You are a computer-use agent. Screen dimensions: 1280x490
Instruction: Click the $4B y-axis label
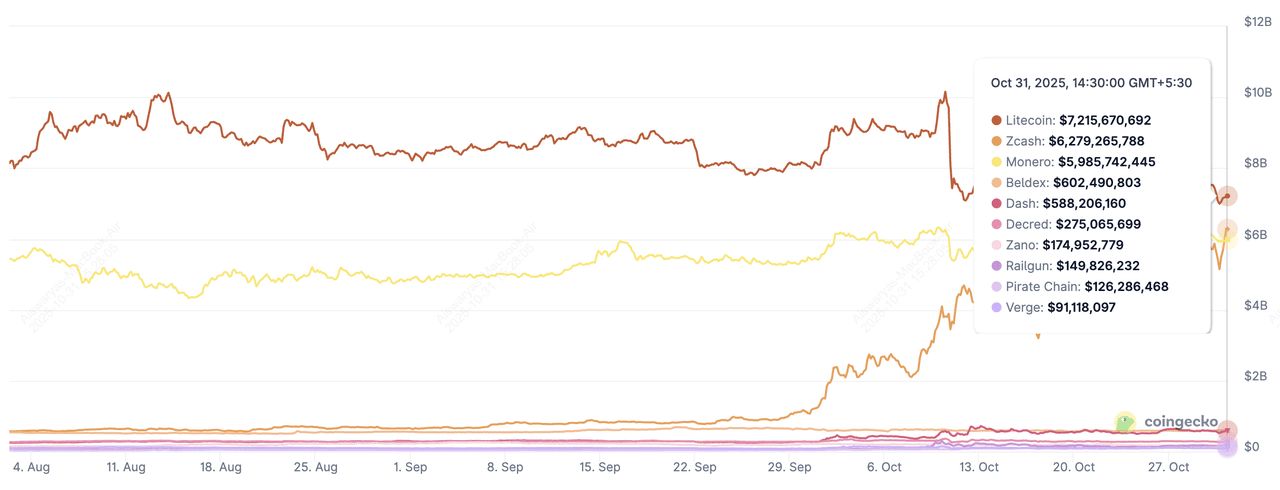pos(1256,306)
